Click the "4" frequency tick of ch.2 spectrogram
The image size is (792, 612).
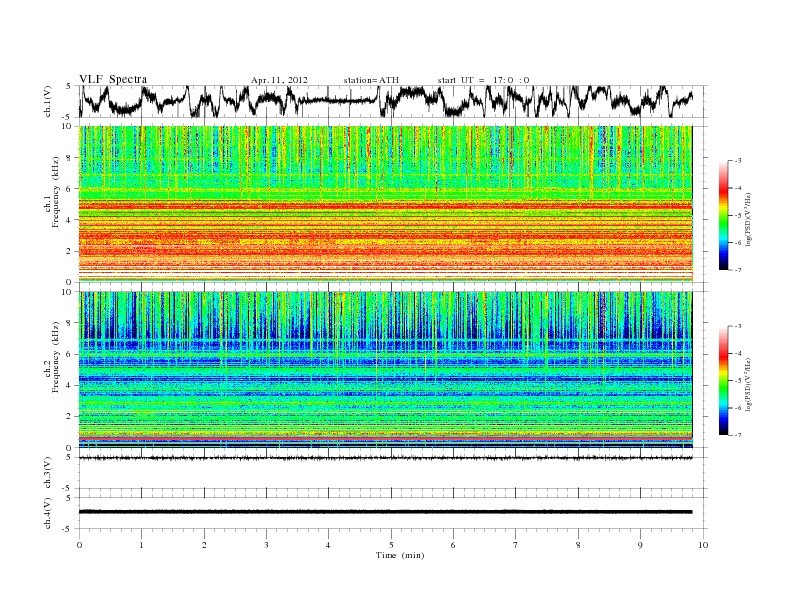[69, 385]
